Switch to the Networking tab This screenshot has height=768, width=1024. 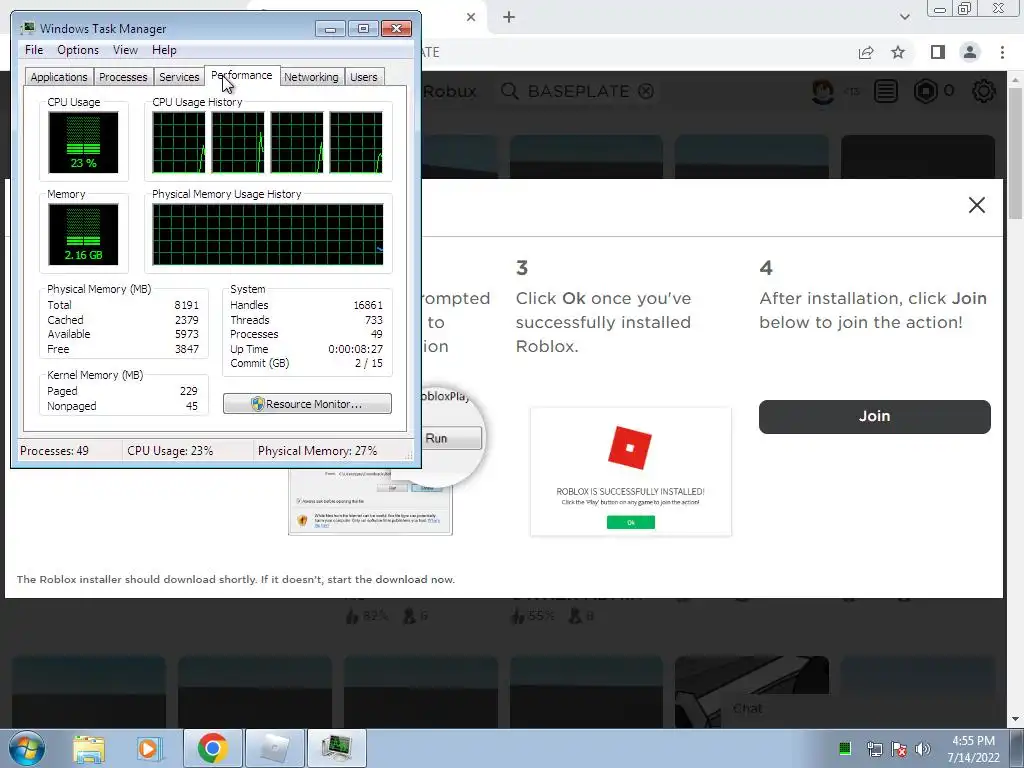[x=311, y=77]
